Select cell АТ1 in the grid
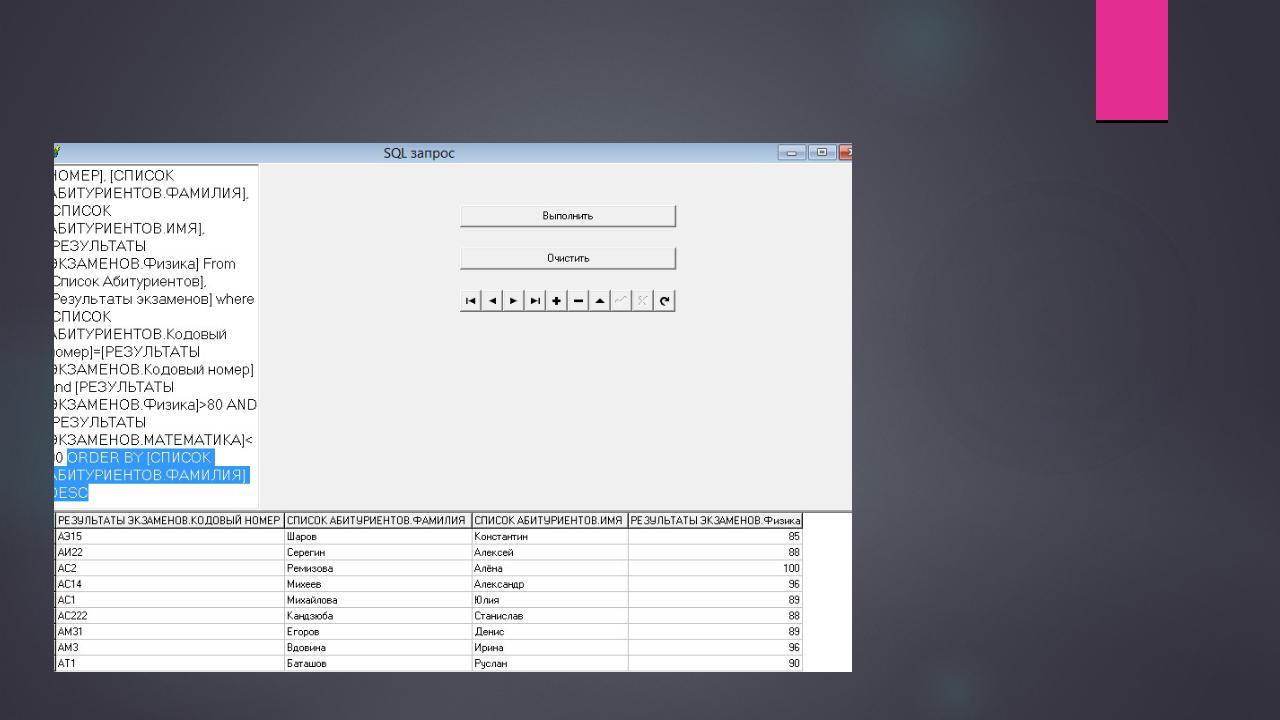Screen dimensions: 1280x720 pos(169,663)
